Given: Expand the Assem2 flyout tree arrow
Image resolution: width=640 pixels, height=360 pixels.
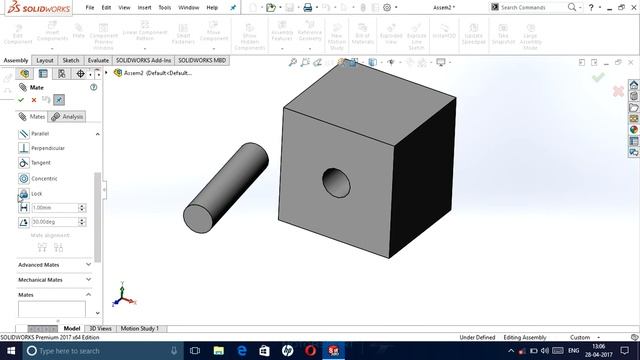Looking at the screenshot, I should click(x=107, y=73).
